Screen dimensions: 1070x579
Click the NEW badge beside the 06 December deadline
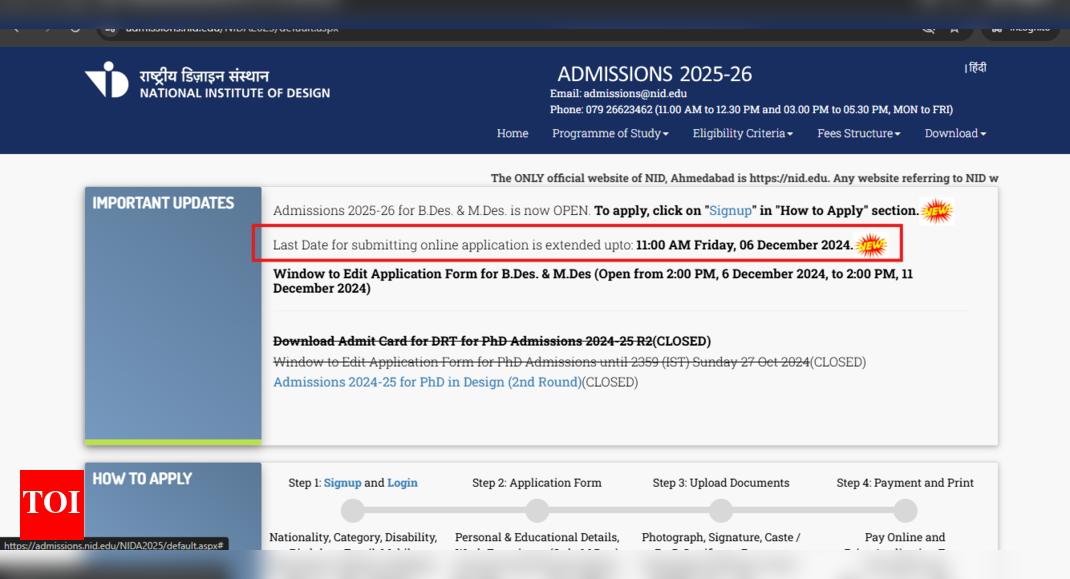click(x=871, y=245)
